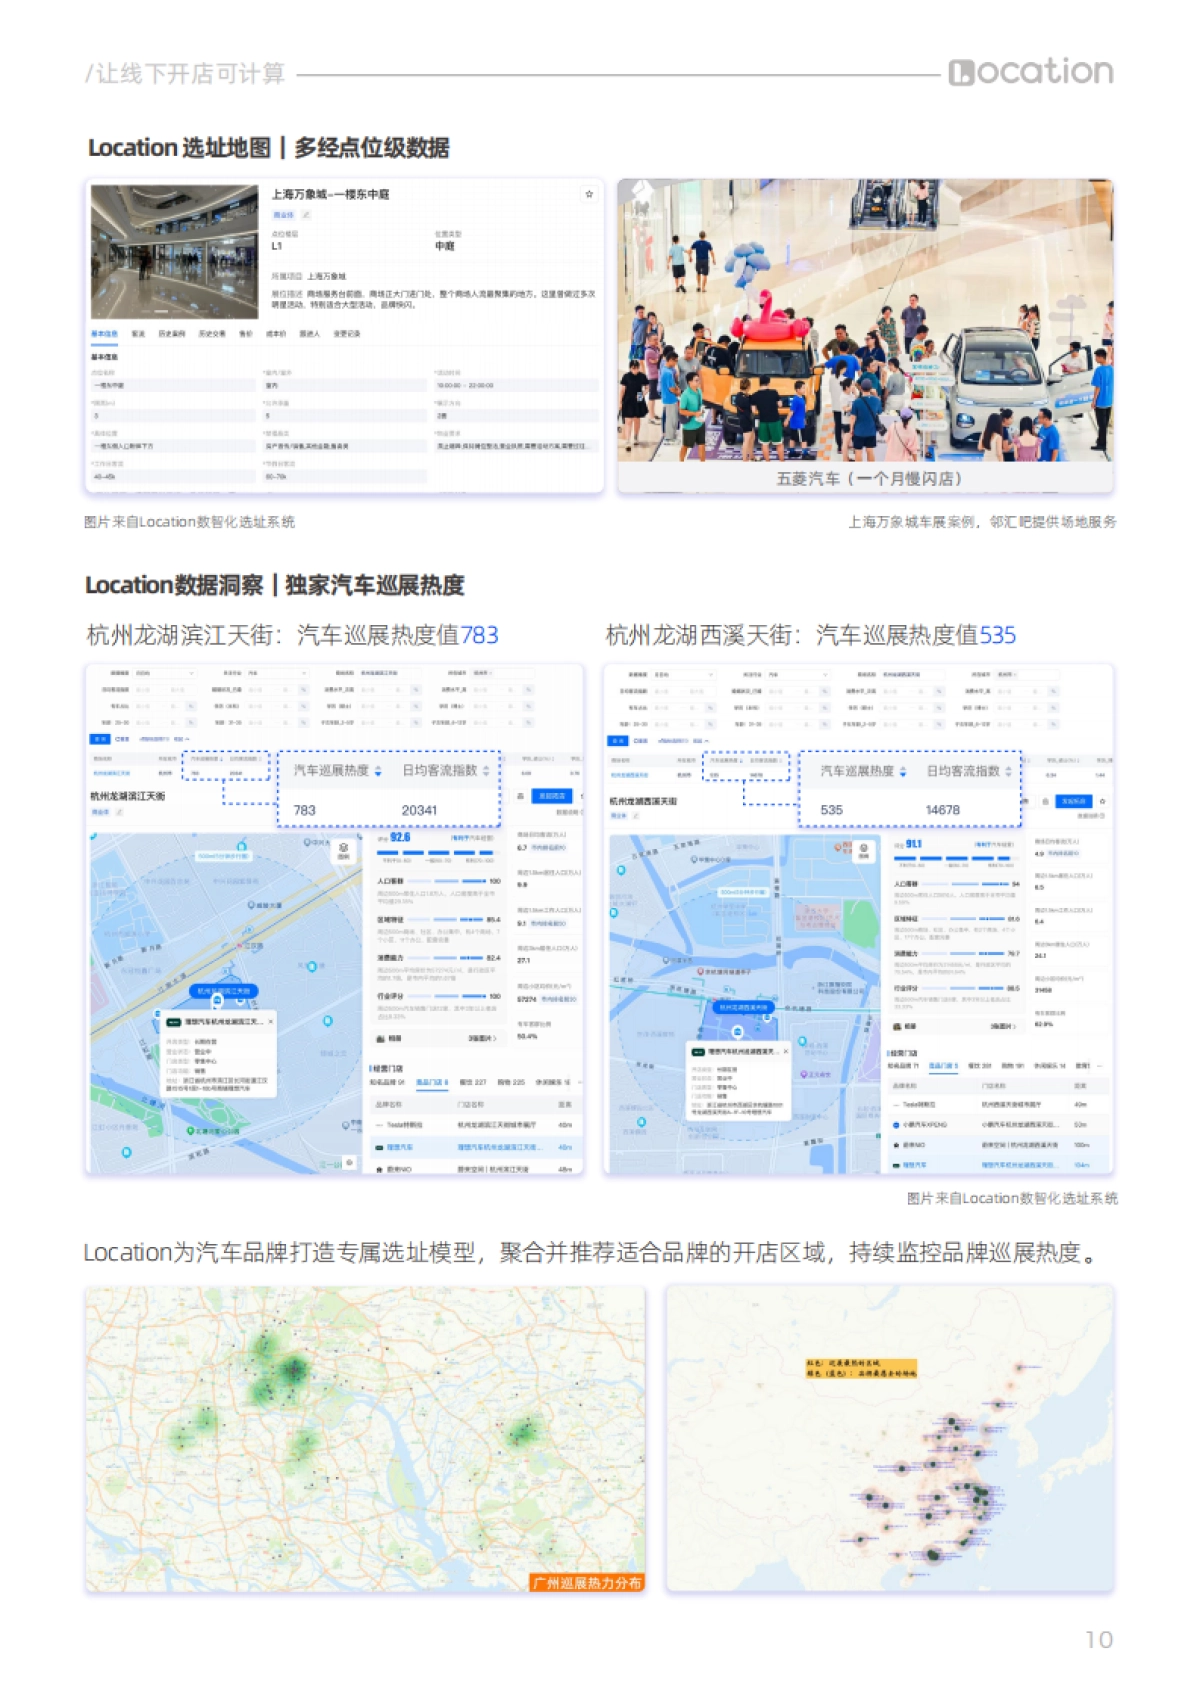Click the locate icon at 滨江天街 map bottom
Viewport: 1200px width, 1698px height.
(x=349, y=1162)
